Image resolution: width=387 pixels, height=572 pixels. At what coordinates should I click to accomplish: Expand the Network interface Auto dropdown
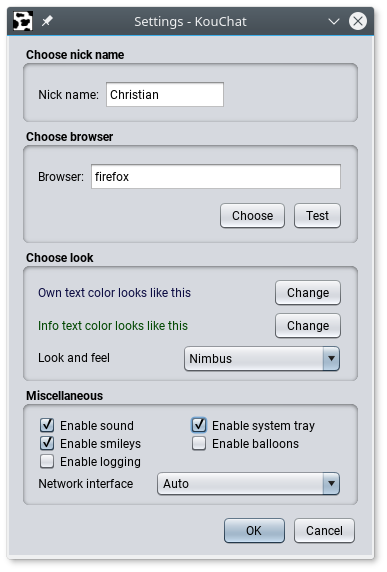248,484
